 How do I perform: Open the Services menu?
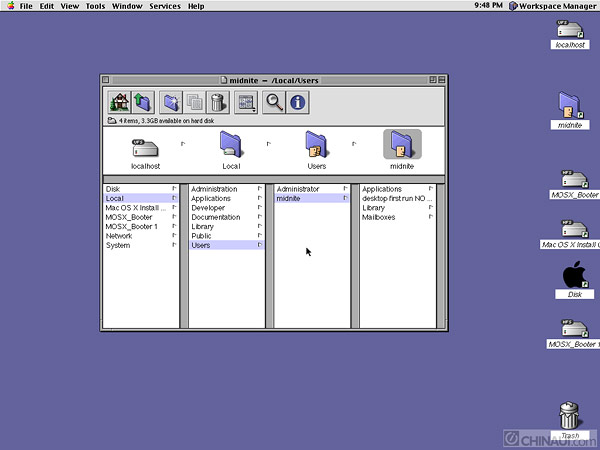point(165,6)
